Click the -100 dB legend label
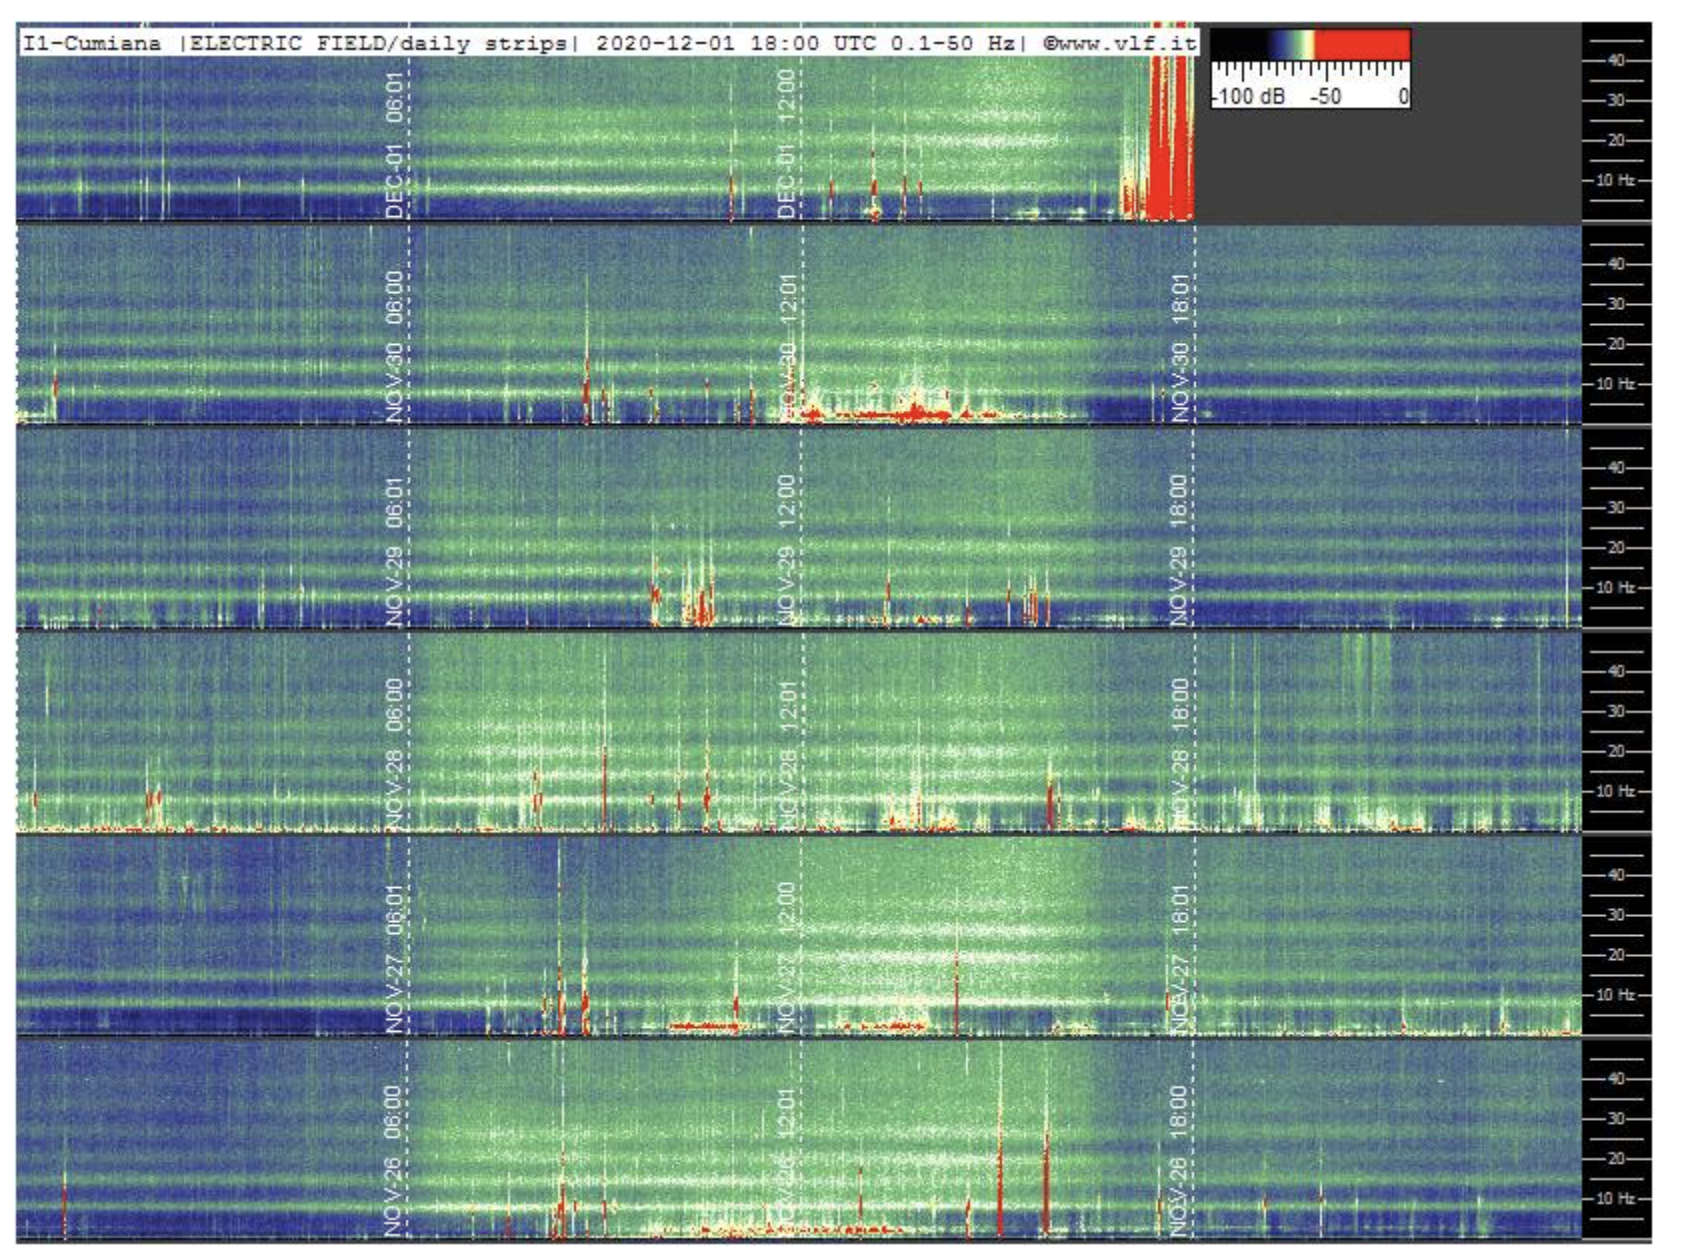1688x1260 pixels. point(1250,96)
